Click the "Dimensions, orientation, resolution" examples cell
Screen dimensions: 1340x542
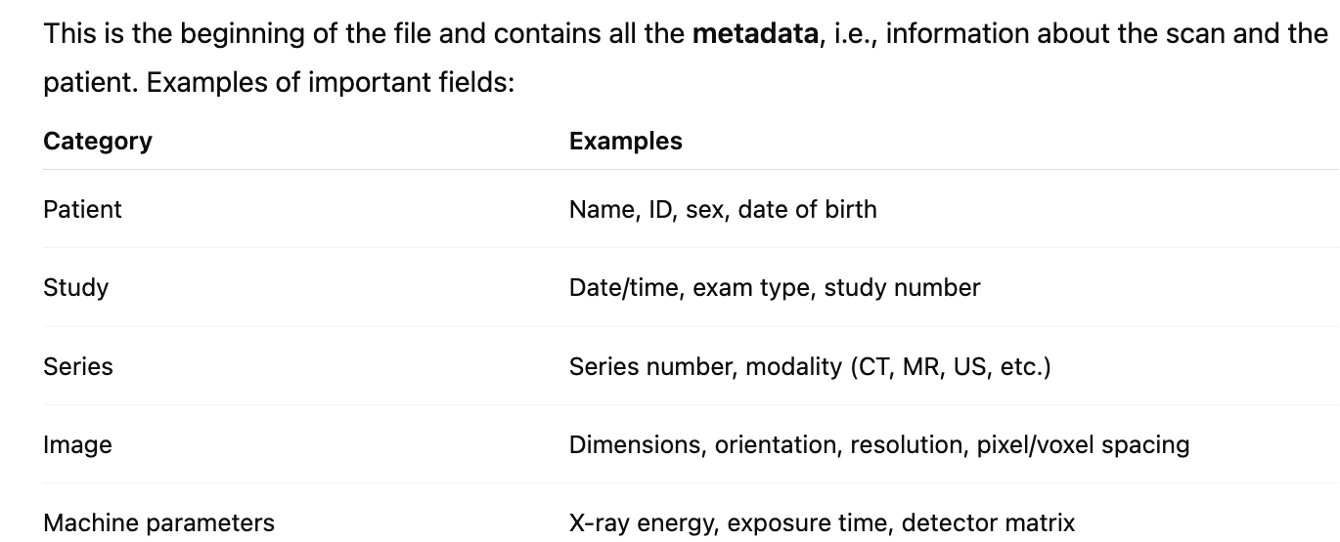tap(879, 444)
